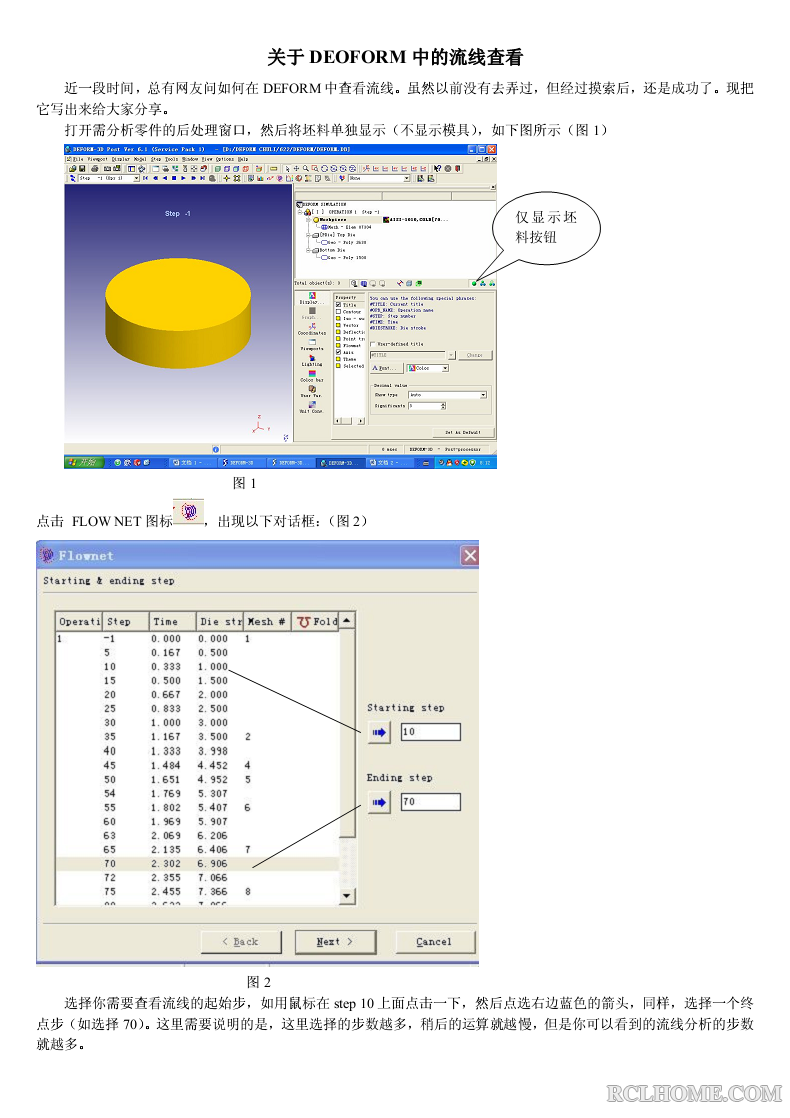The height and width of the screenshot is (1118, 790).
Task: Click the play forward triangle button
Action: click(183, 178)
